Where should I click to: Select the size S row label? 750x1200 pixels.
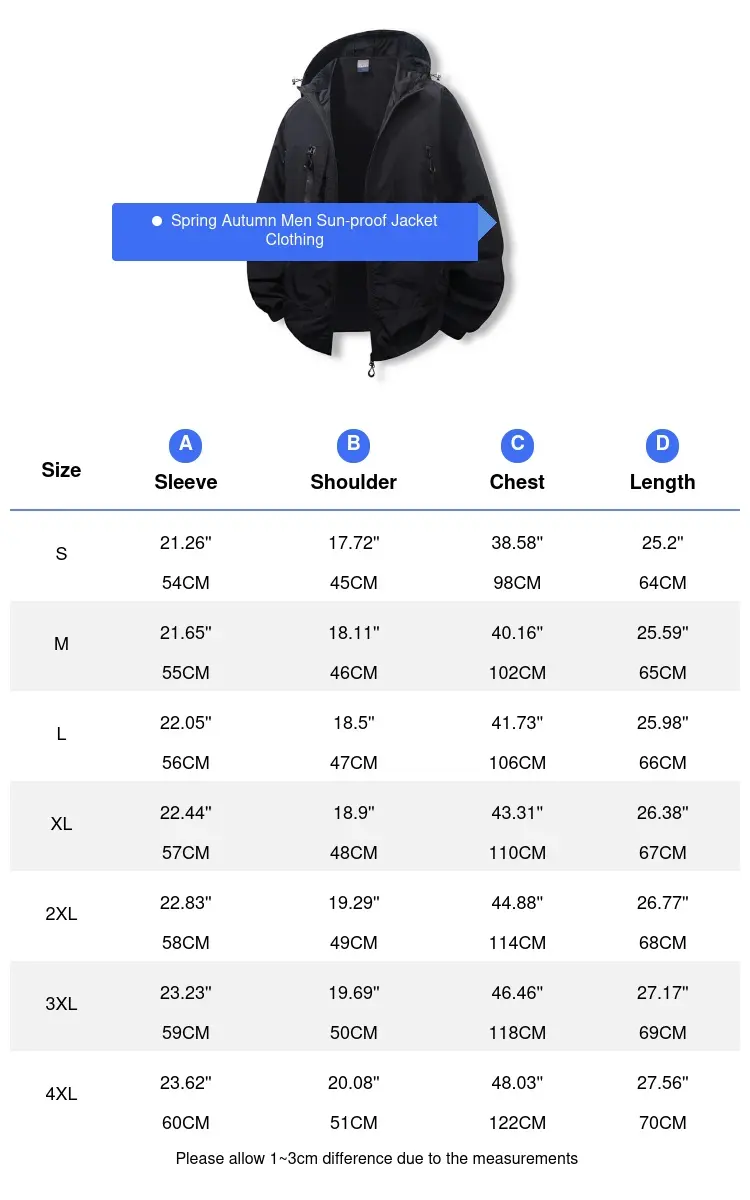tap(61, 554)
